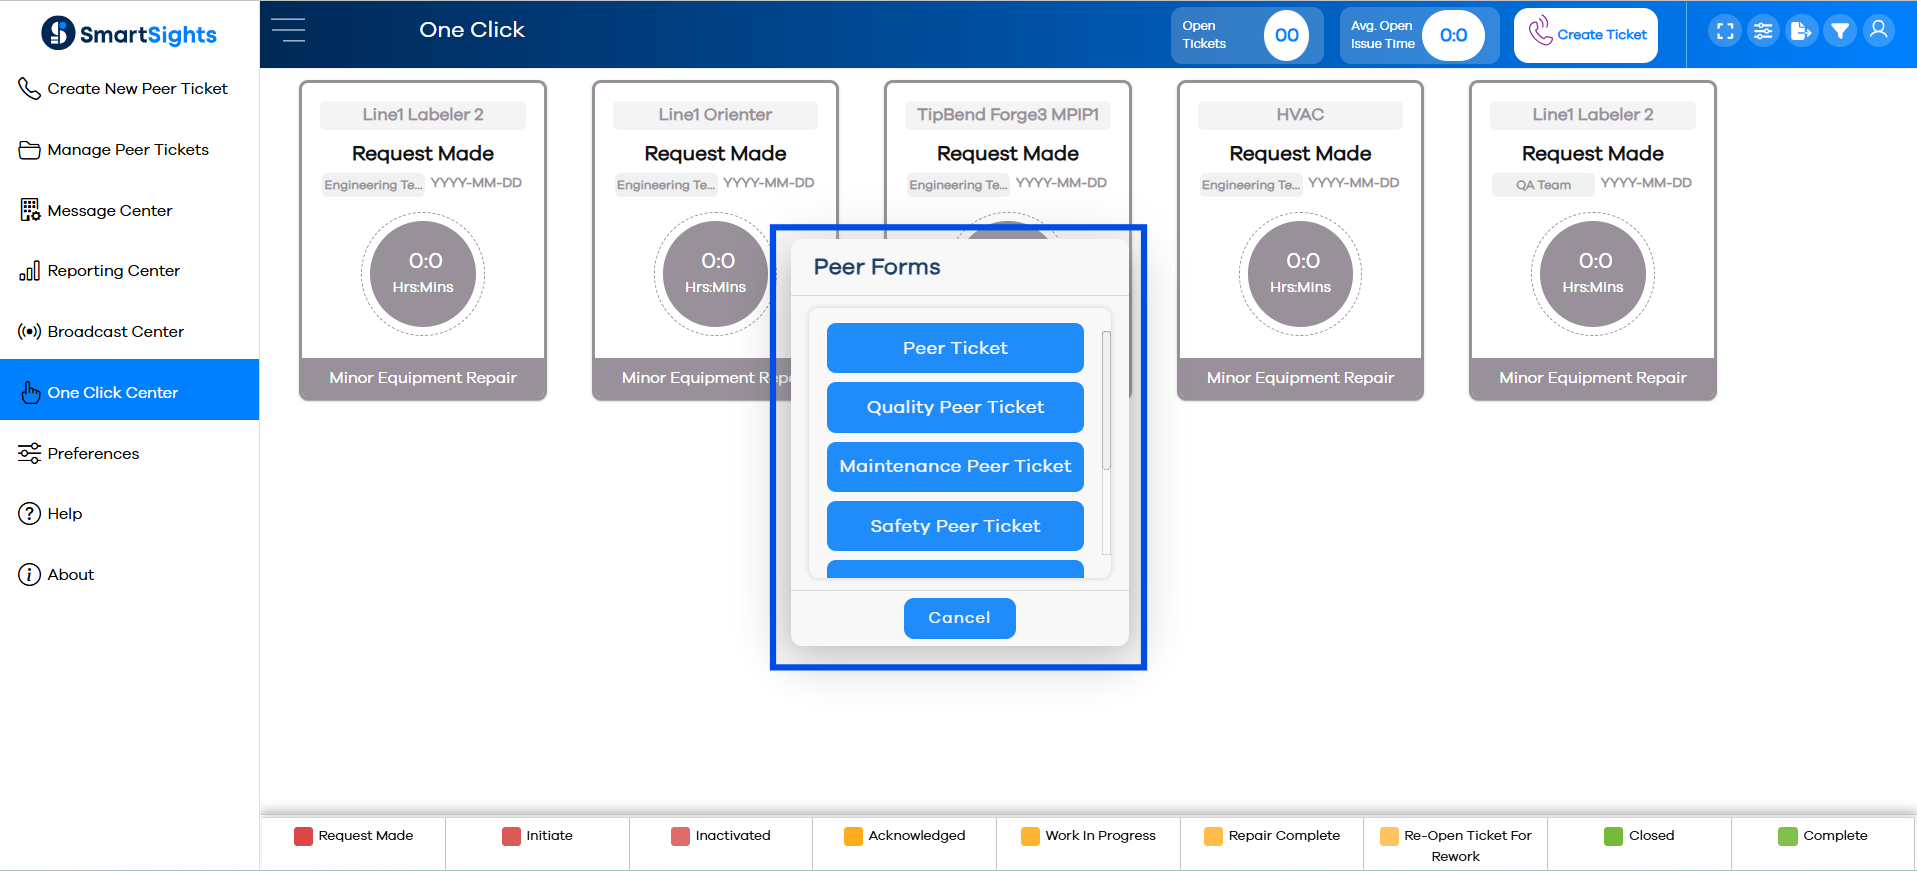This screenshot has height=871, width=1917.
Task: Open the user profile icon
Action: [1879, 31]
